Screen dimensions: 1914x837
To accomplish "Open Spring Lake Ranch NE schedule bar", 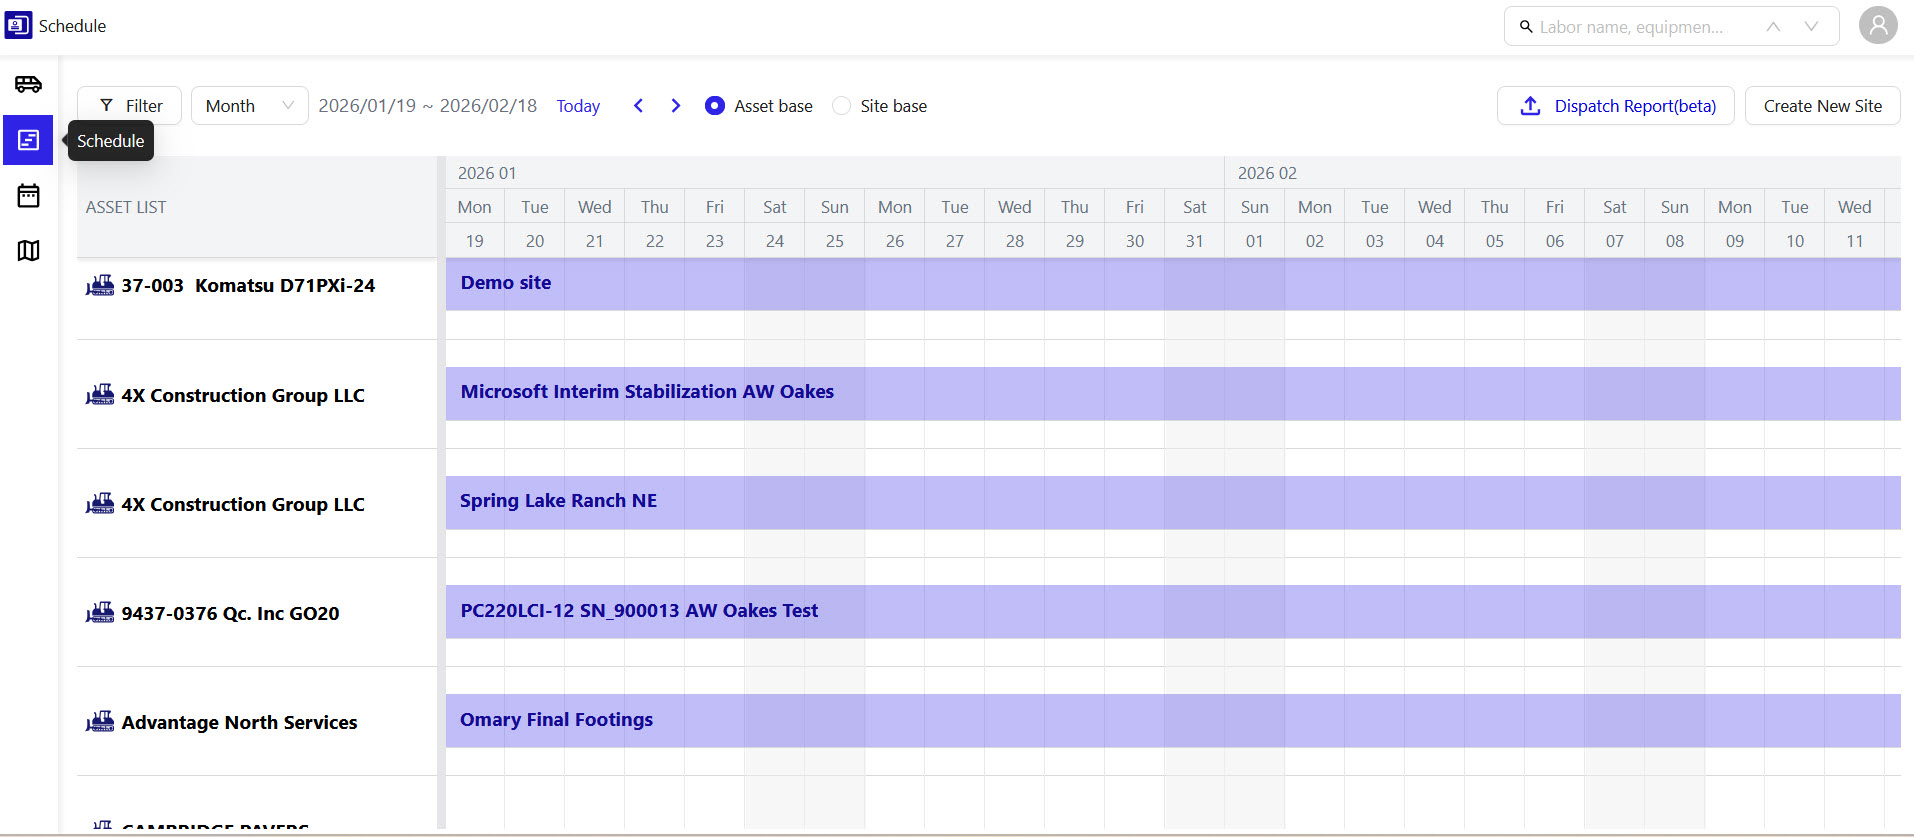I will [x=1173, y=502].
